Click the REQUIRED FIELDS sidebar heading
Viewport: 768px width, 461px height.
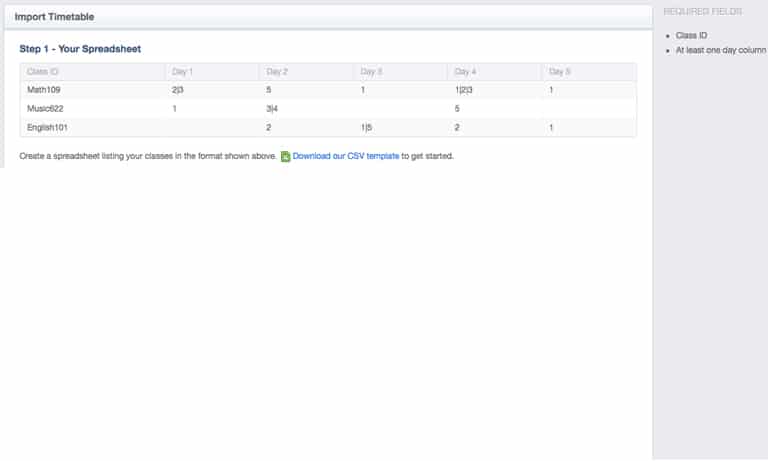[703, 11]
